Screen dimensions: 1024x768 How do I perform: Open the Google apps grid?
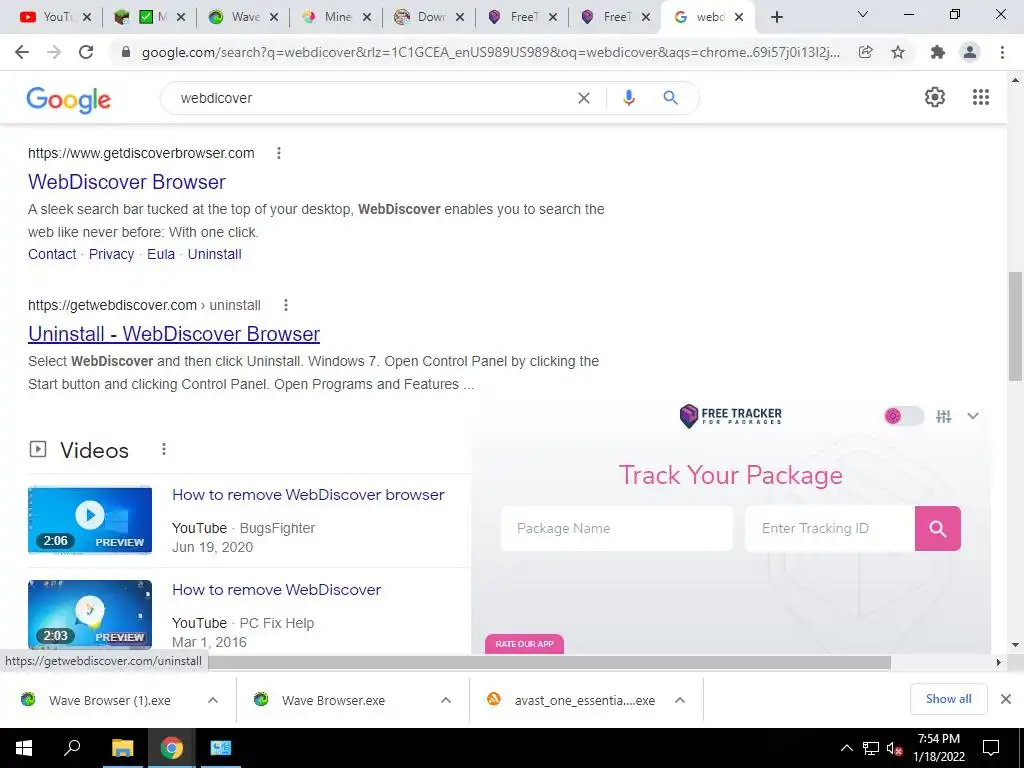click(x=981, y=97)
